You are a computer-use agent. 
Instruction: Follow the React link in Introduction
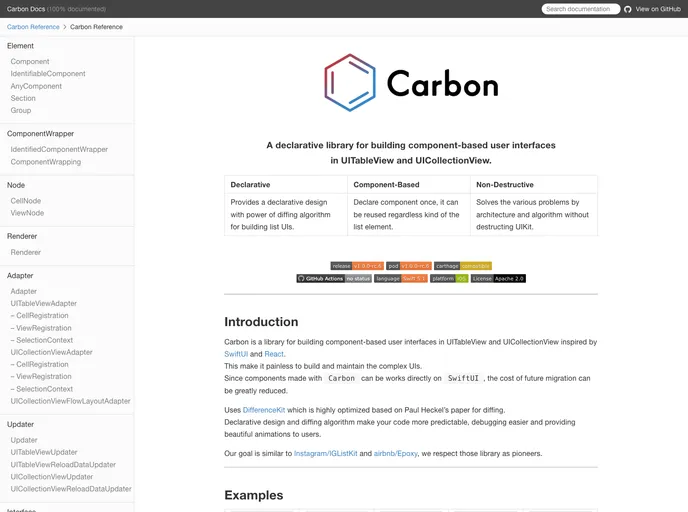(x=274, y=354)
